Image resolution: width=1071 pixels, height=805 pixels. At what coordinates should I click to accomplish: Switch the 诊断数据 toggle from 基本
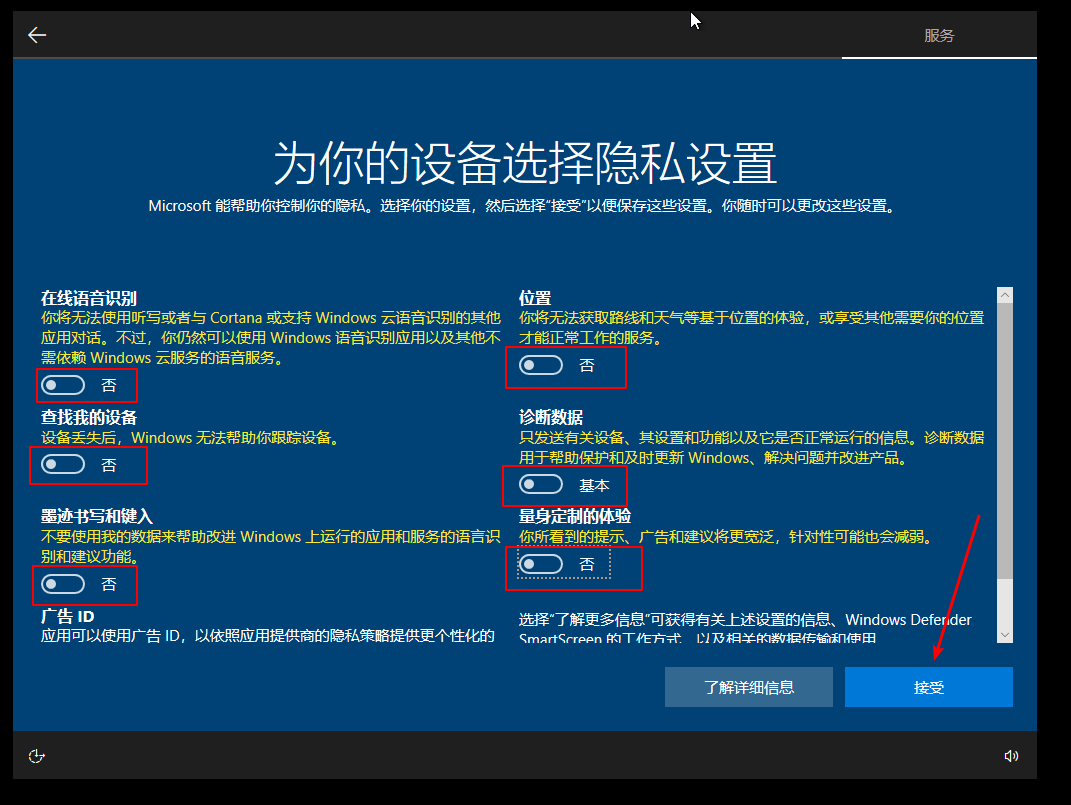pyautogui.click(x=541, y=485)
